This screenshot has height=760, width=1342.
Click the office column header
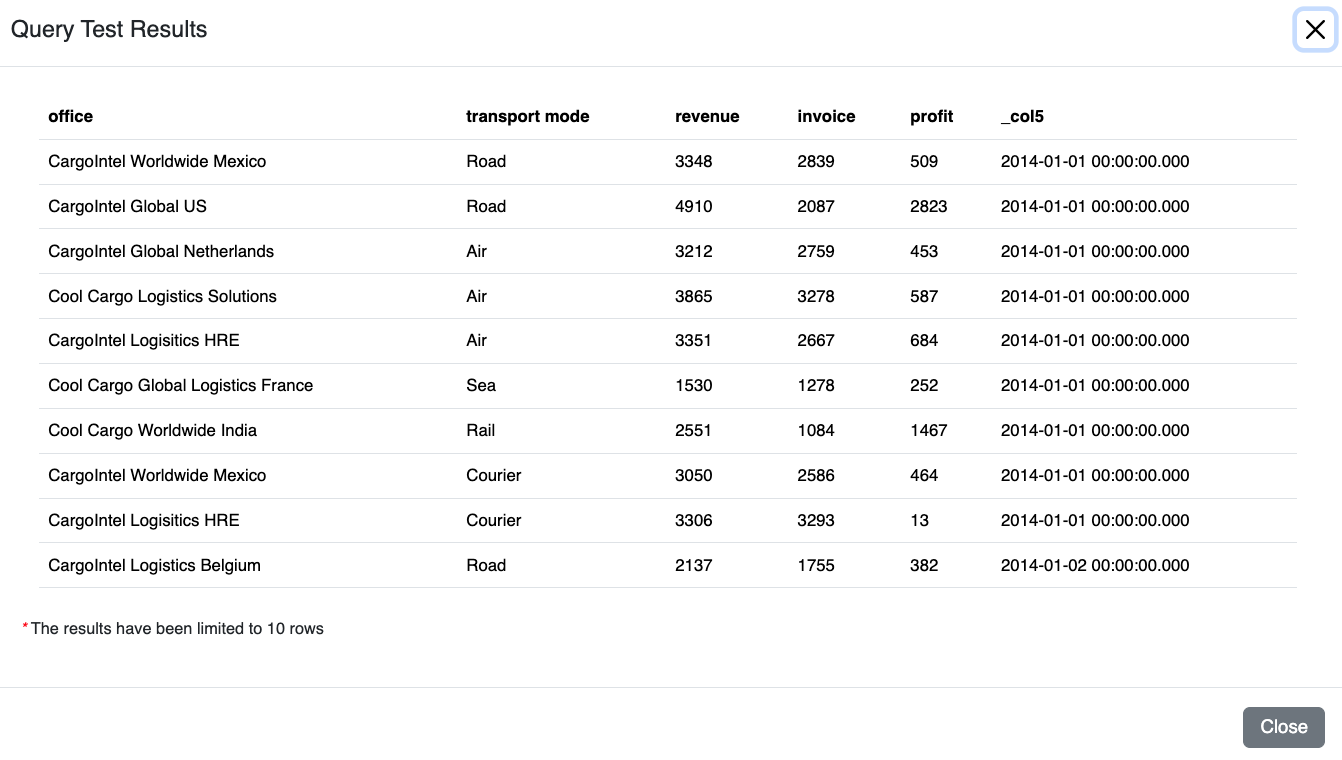[x=70, y=116]
